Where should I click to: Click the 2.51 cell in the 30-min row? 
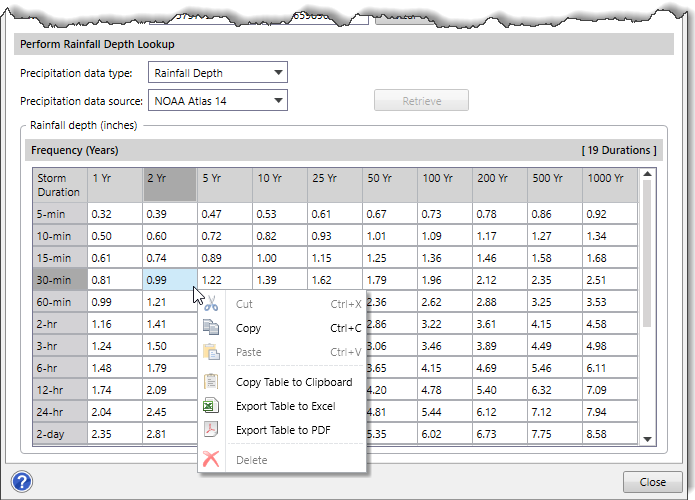610,280
